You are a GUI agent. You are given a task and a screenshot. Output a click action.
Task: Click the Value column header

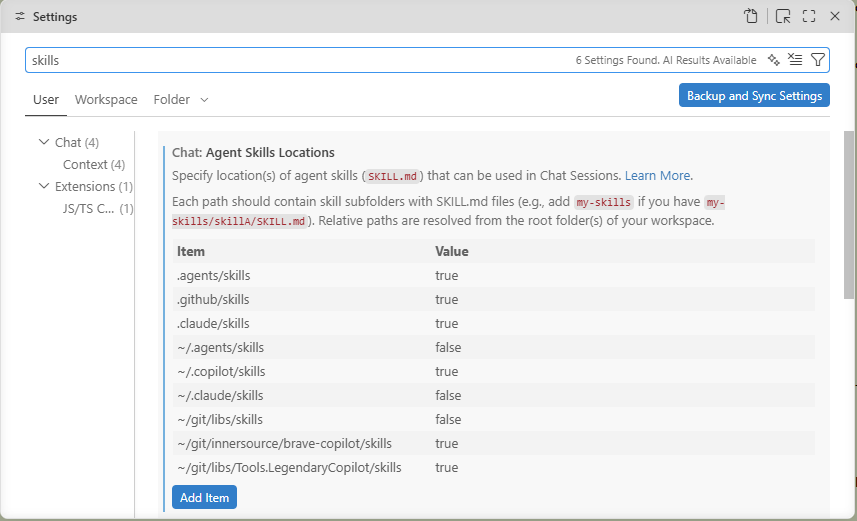(x=451, y=251)
